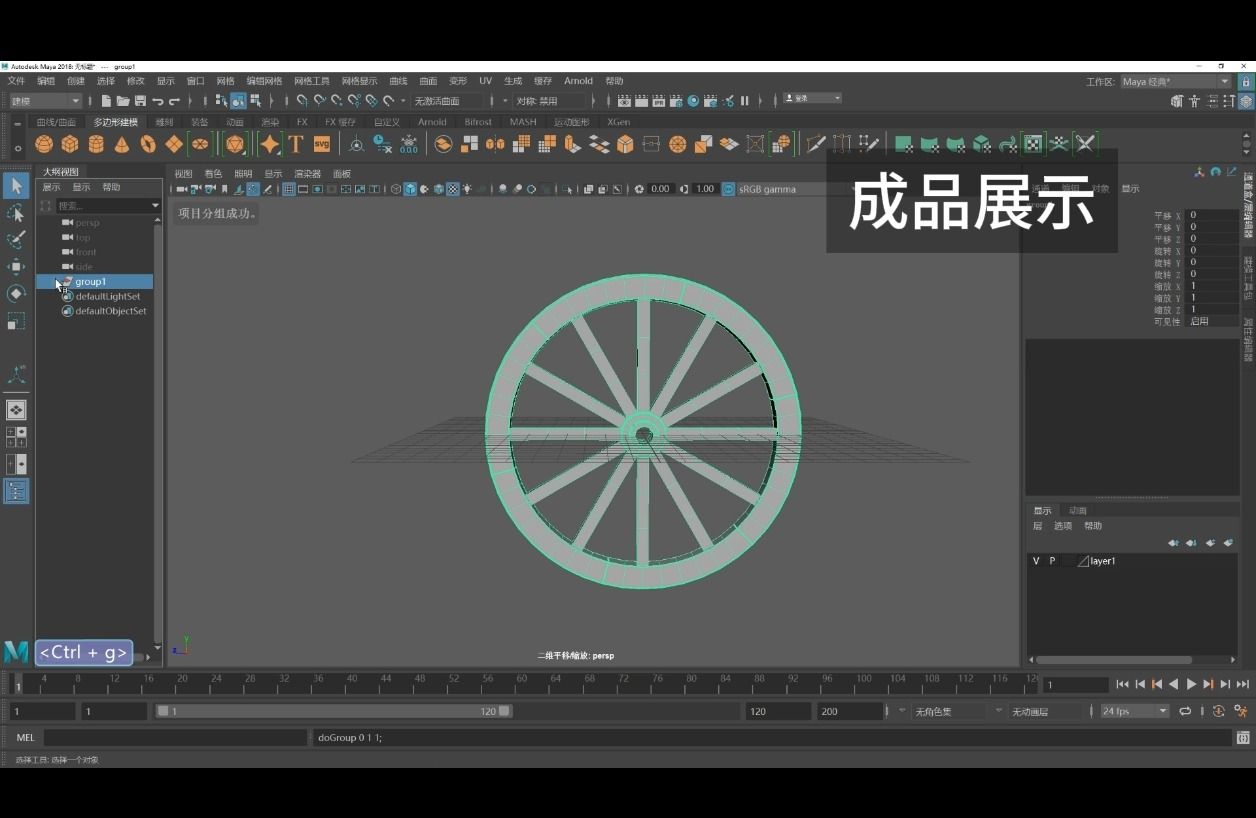Select group1 in the Outliner

point(91,282)
